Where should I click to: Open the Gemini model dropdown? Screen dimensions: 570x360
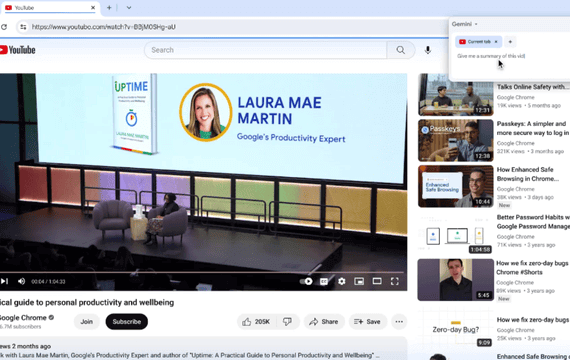coord(465,24)
